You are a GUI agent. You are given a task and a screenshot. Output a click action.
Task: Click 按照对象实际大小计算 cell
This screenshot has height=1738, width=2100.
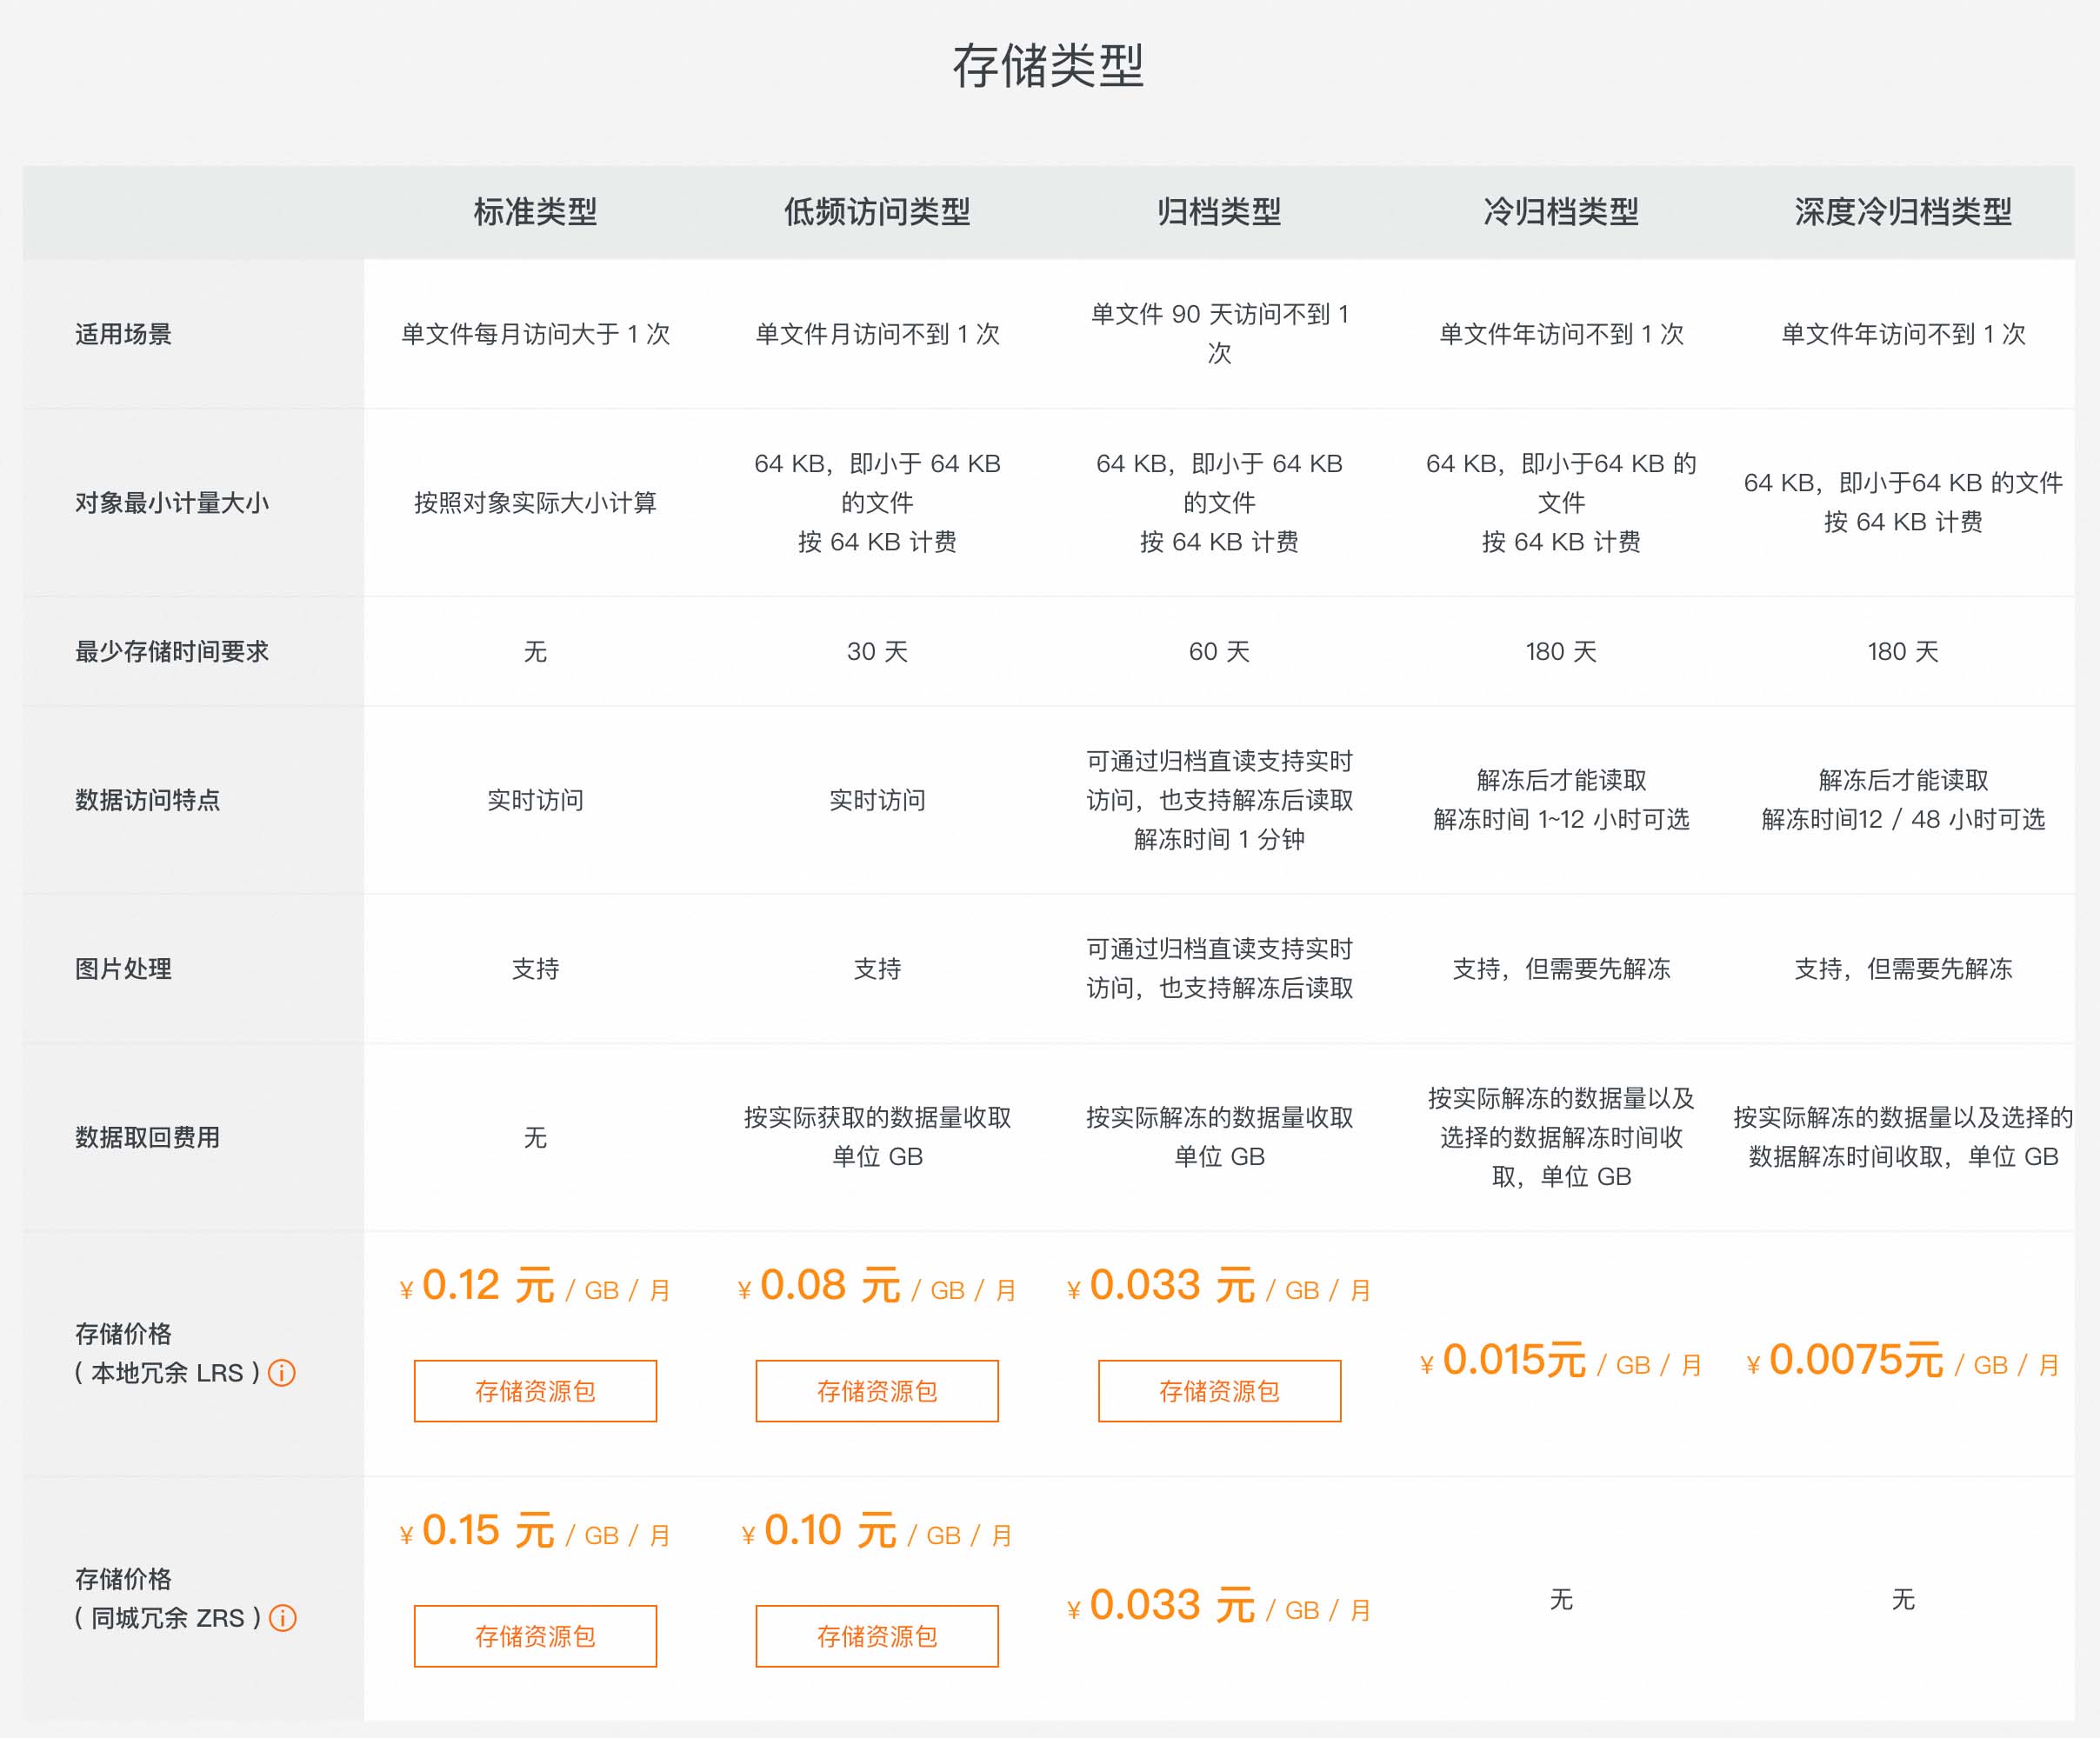point(535,503)
